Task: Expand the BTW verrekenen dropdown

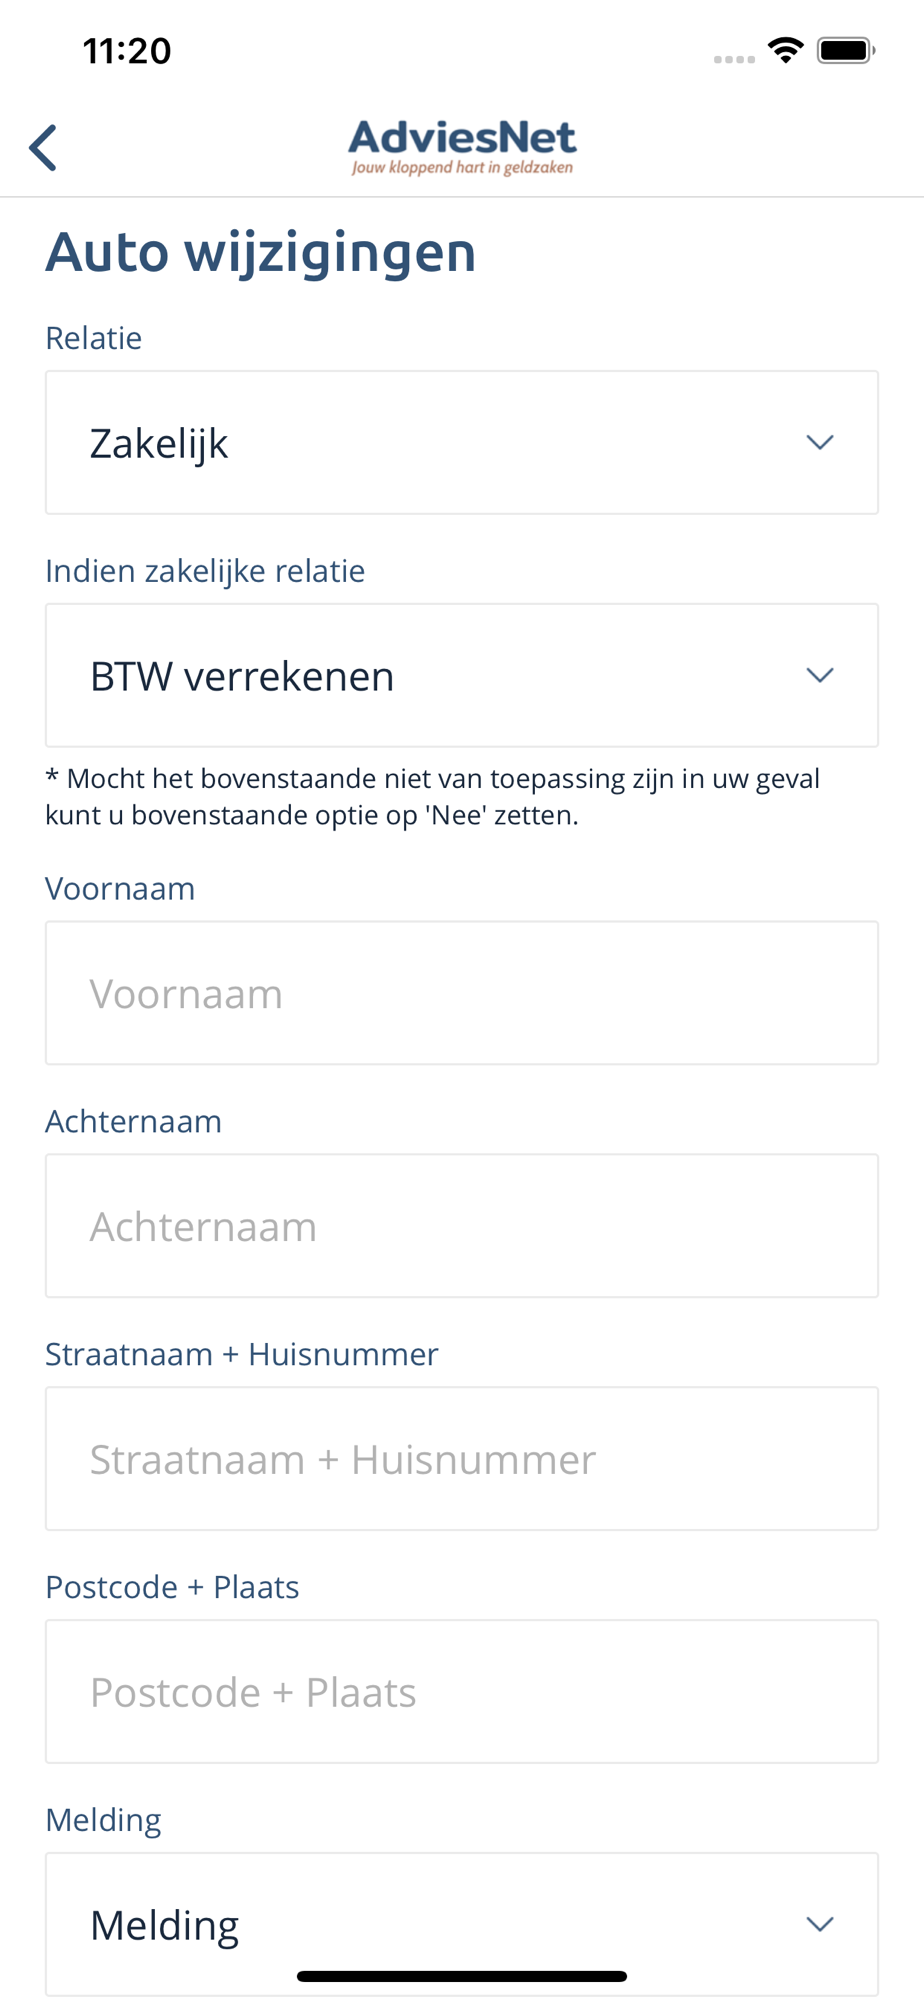Action: 462,675
